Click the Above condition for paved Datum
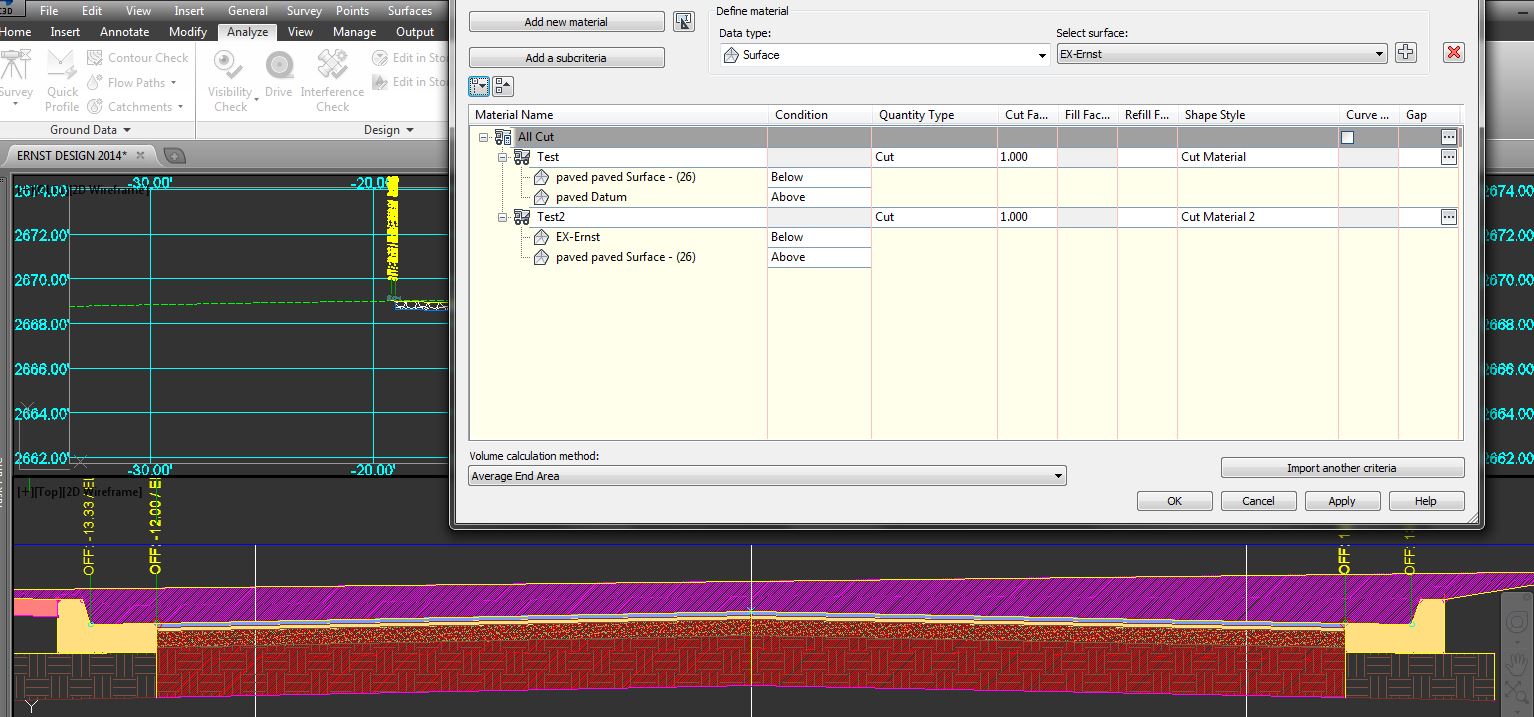1534x717 pixels. pos(819,197)
